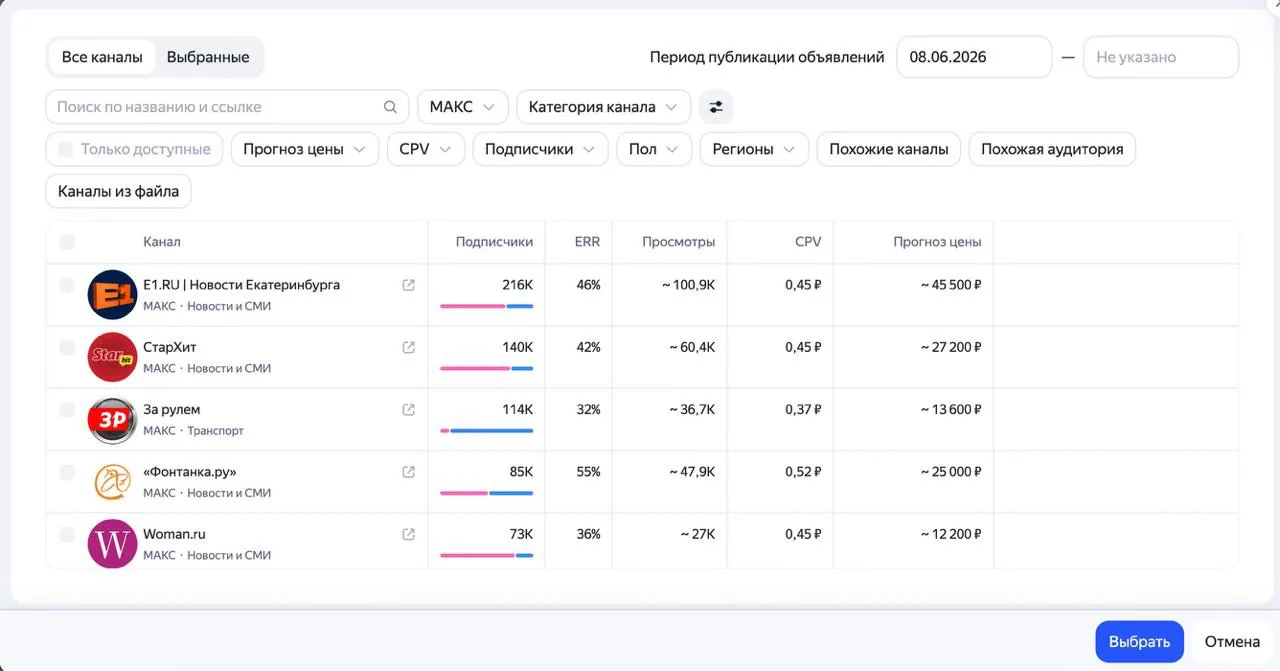The height and width of the screenshot is (671, 1280).
Task: Open the Прогноз цены filter dropdown
Action: click(x=305, y=149)
